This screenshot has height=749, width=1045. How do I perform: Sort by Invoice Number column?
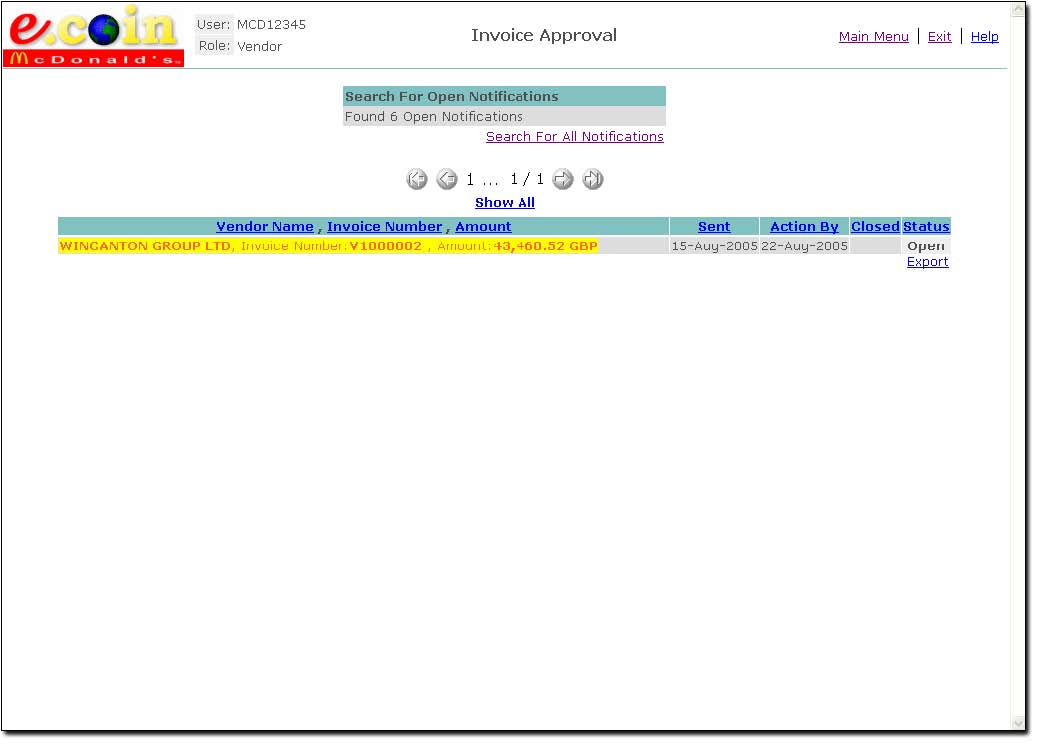coord(384,227)
